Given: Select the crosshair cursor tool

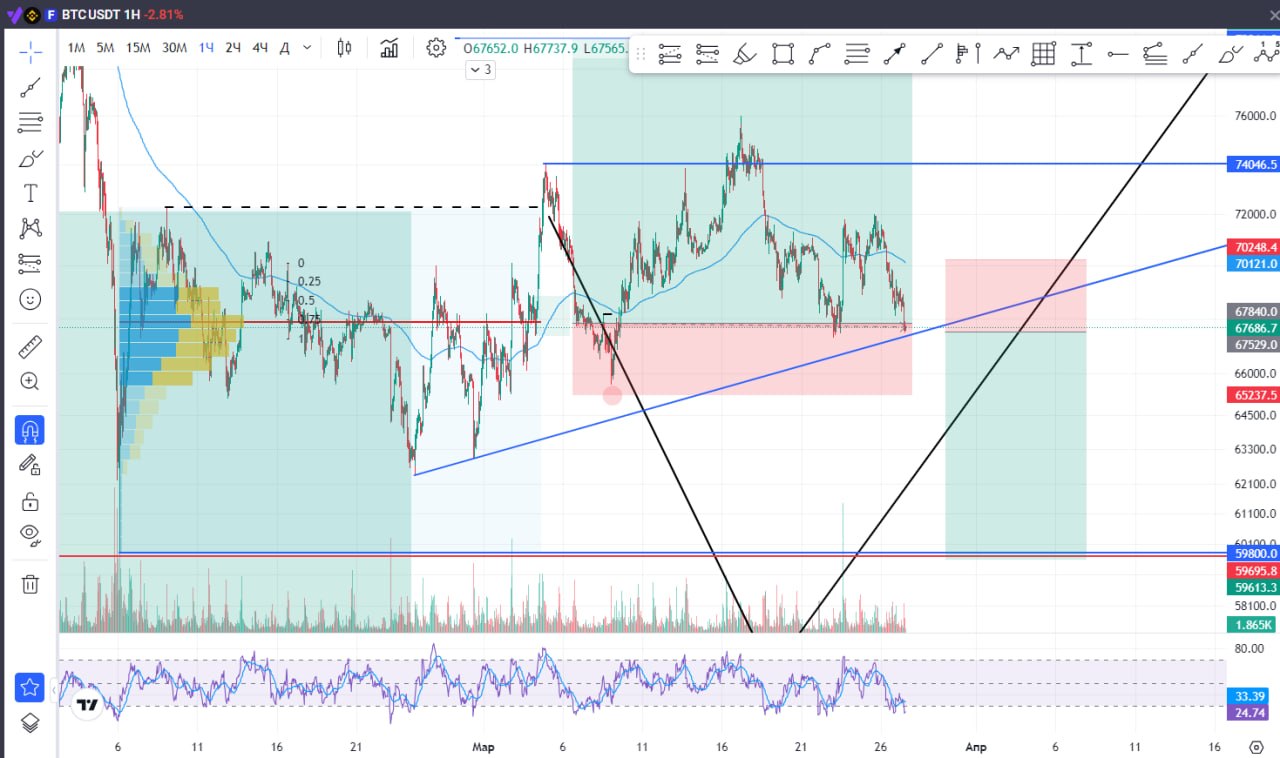Looking at the screenshot, I should (x=30, y=52).
